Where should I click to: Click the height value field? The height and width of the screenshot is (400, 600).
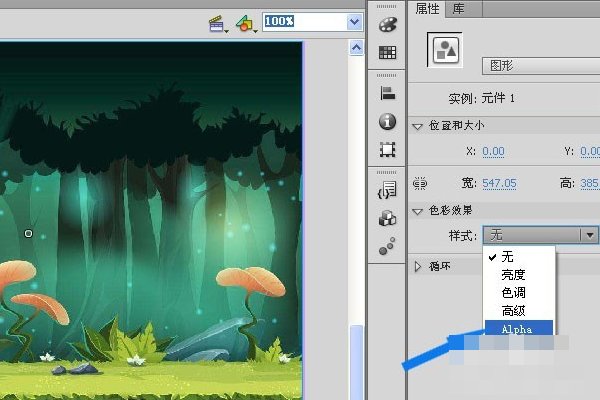pos(590,184)
